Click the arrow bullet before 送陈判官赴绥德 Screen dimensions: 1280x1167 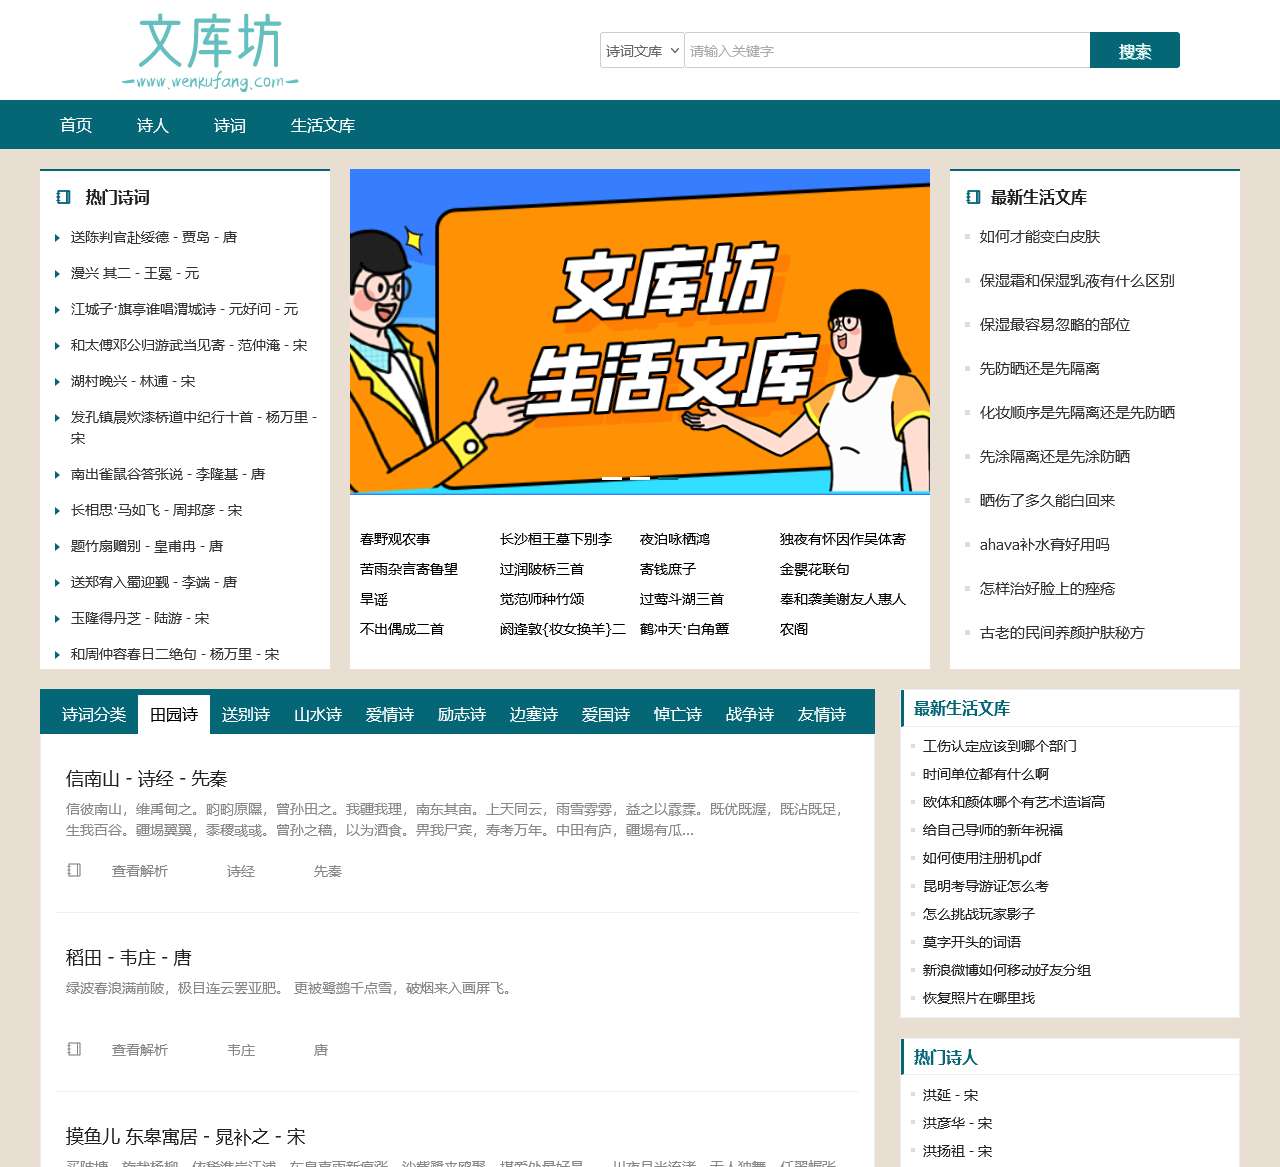[x=56, y=238]
